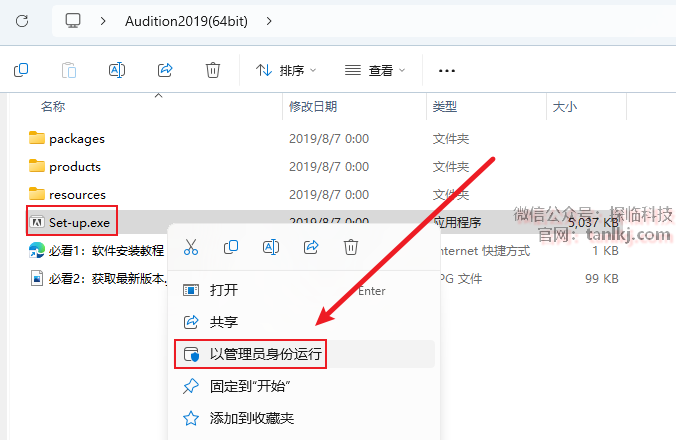Select Audition2019(64bit) breadcrumb
Viewport: 676px width, 440px height.
click(x=186, y=21)
